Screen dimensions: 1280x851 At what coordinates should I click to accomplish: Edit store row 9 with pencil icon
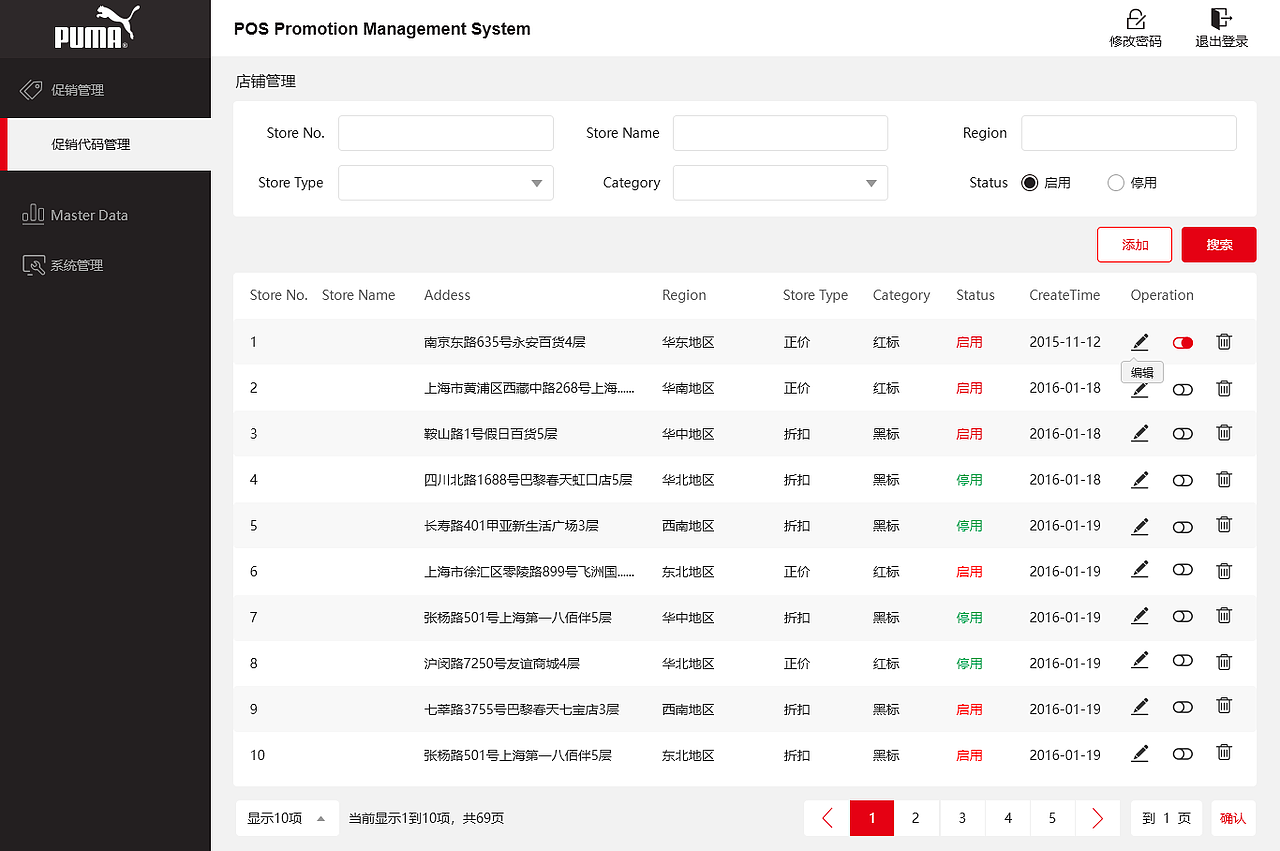(x=1140, y=706)
